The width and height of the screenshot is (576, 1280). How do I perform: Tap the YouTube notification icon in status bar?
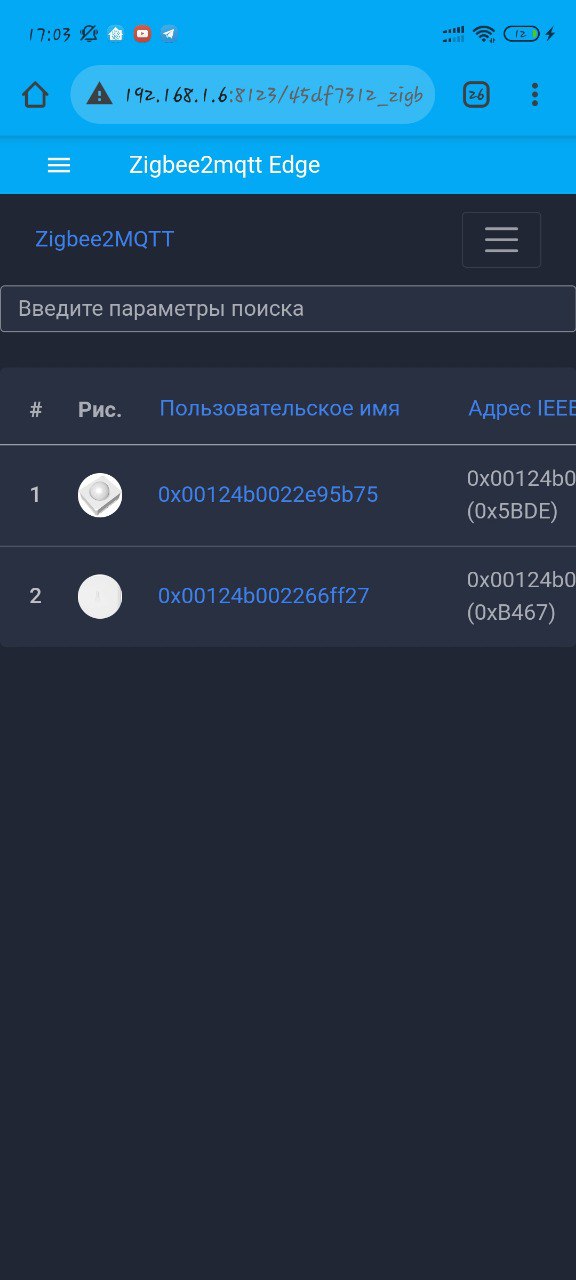tap(143, 34)
